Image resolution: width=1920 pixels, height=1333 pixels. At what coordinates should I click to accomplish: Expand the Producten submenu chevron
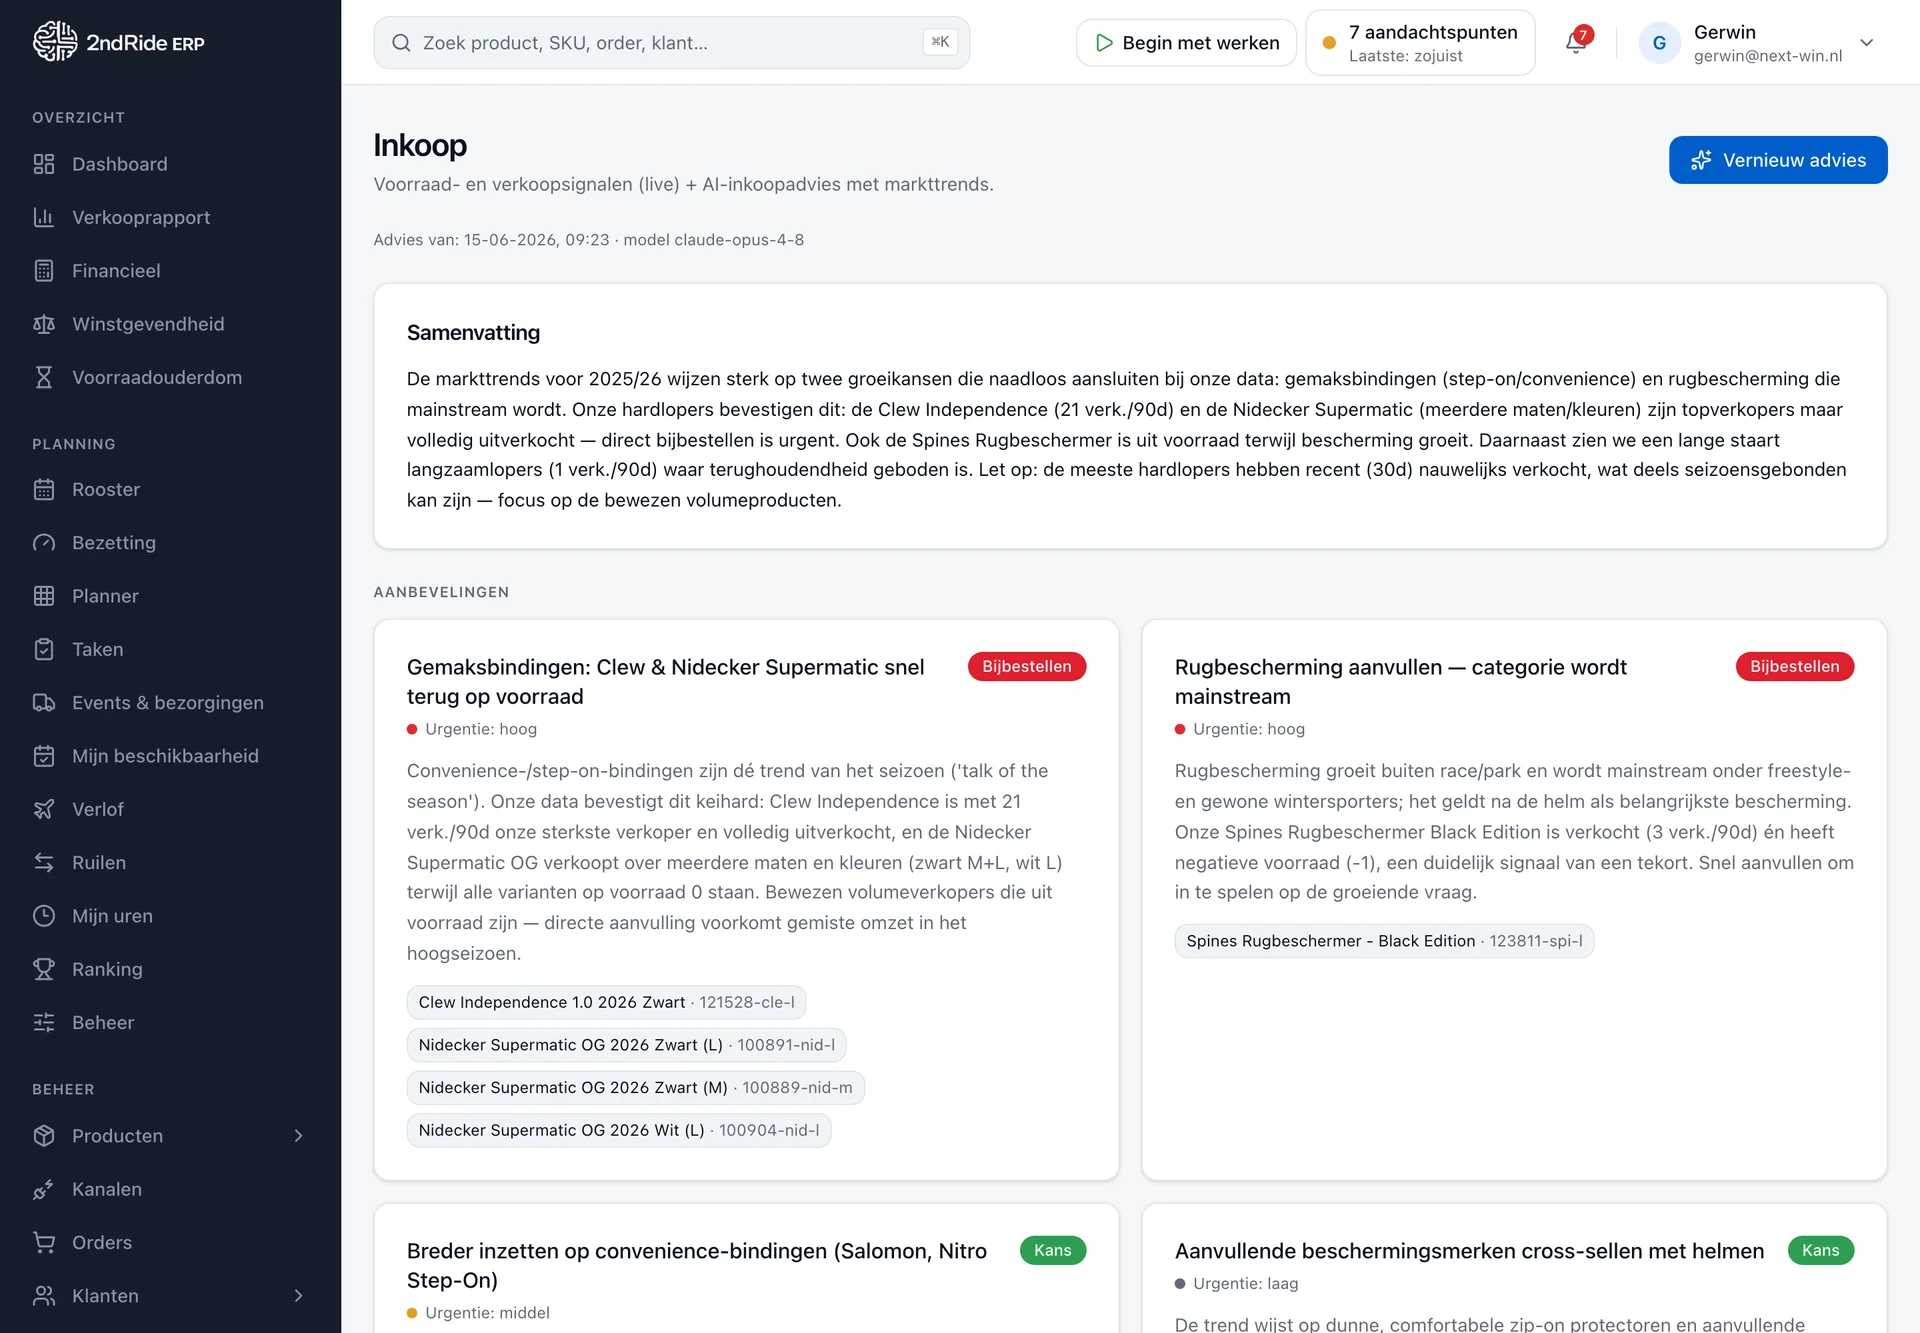click(298, 1136)
